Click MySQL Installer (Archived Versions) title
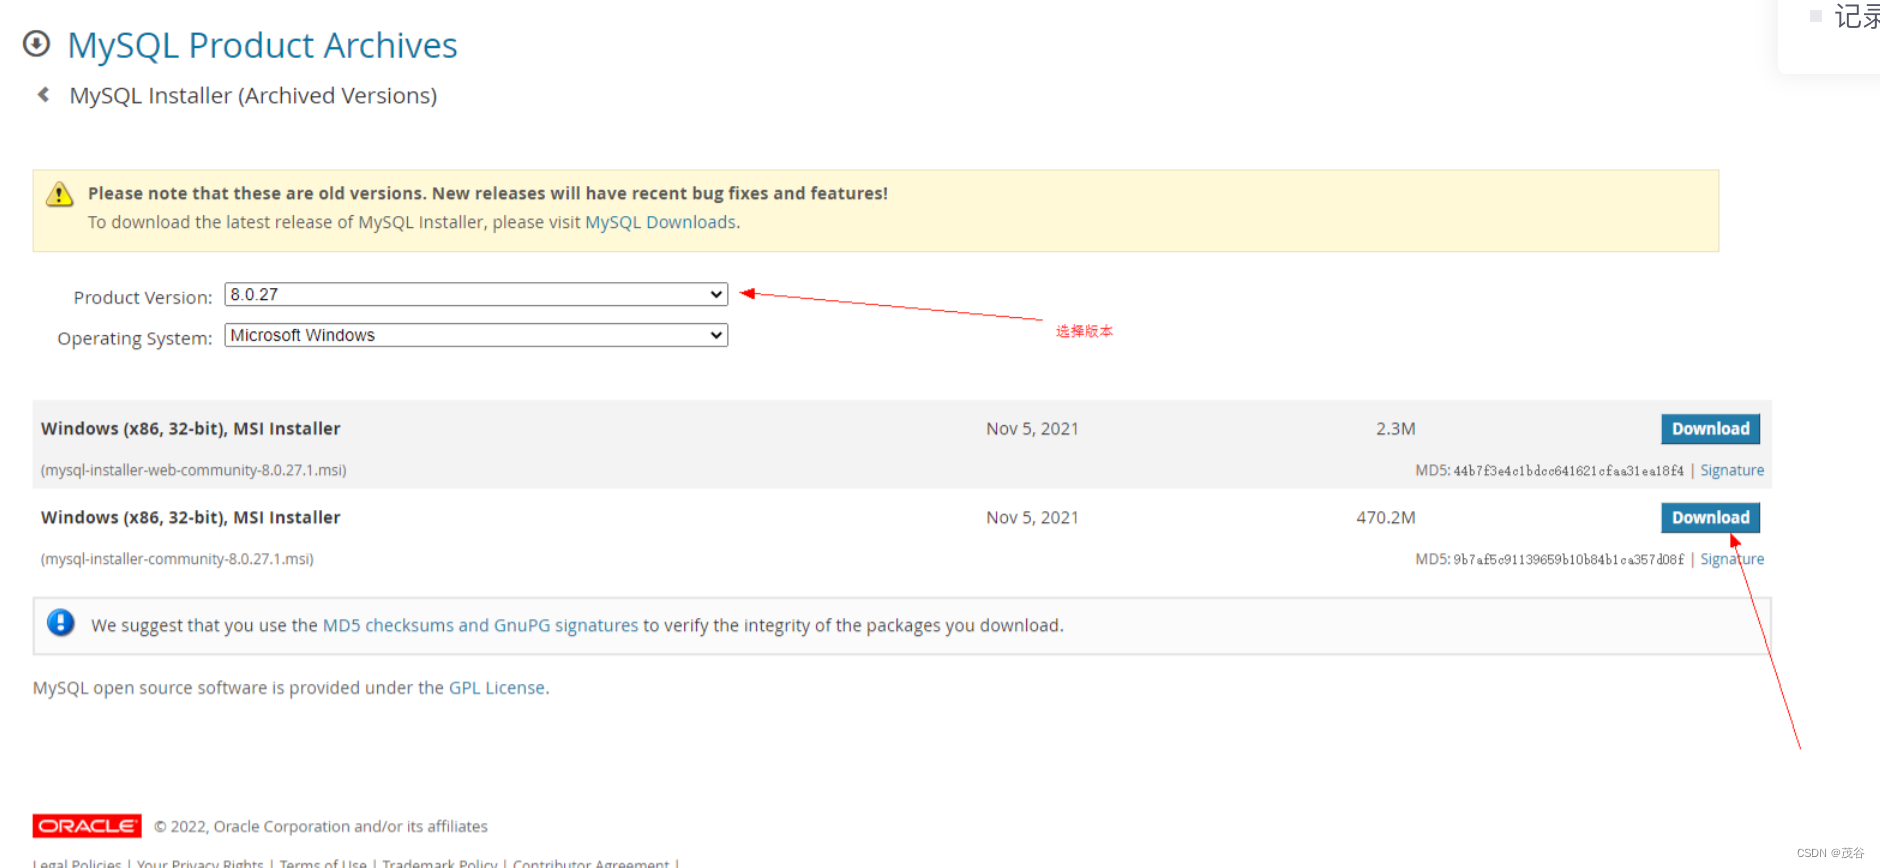The height and width of the screenshot is (868, 1880). click(253, 96)
